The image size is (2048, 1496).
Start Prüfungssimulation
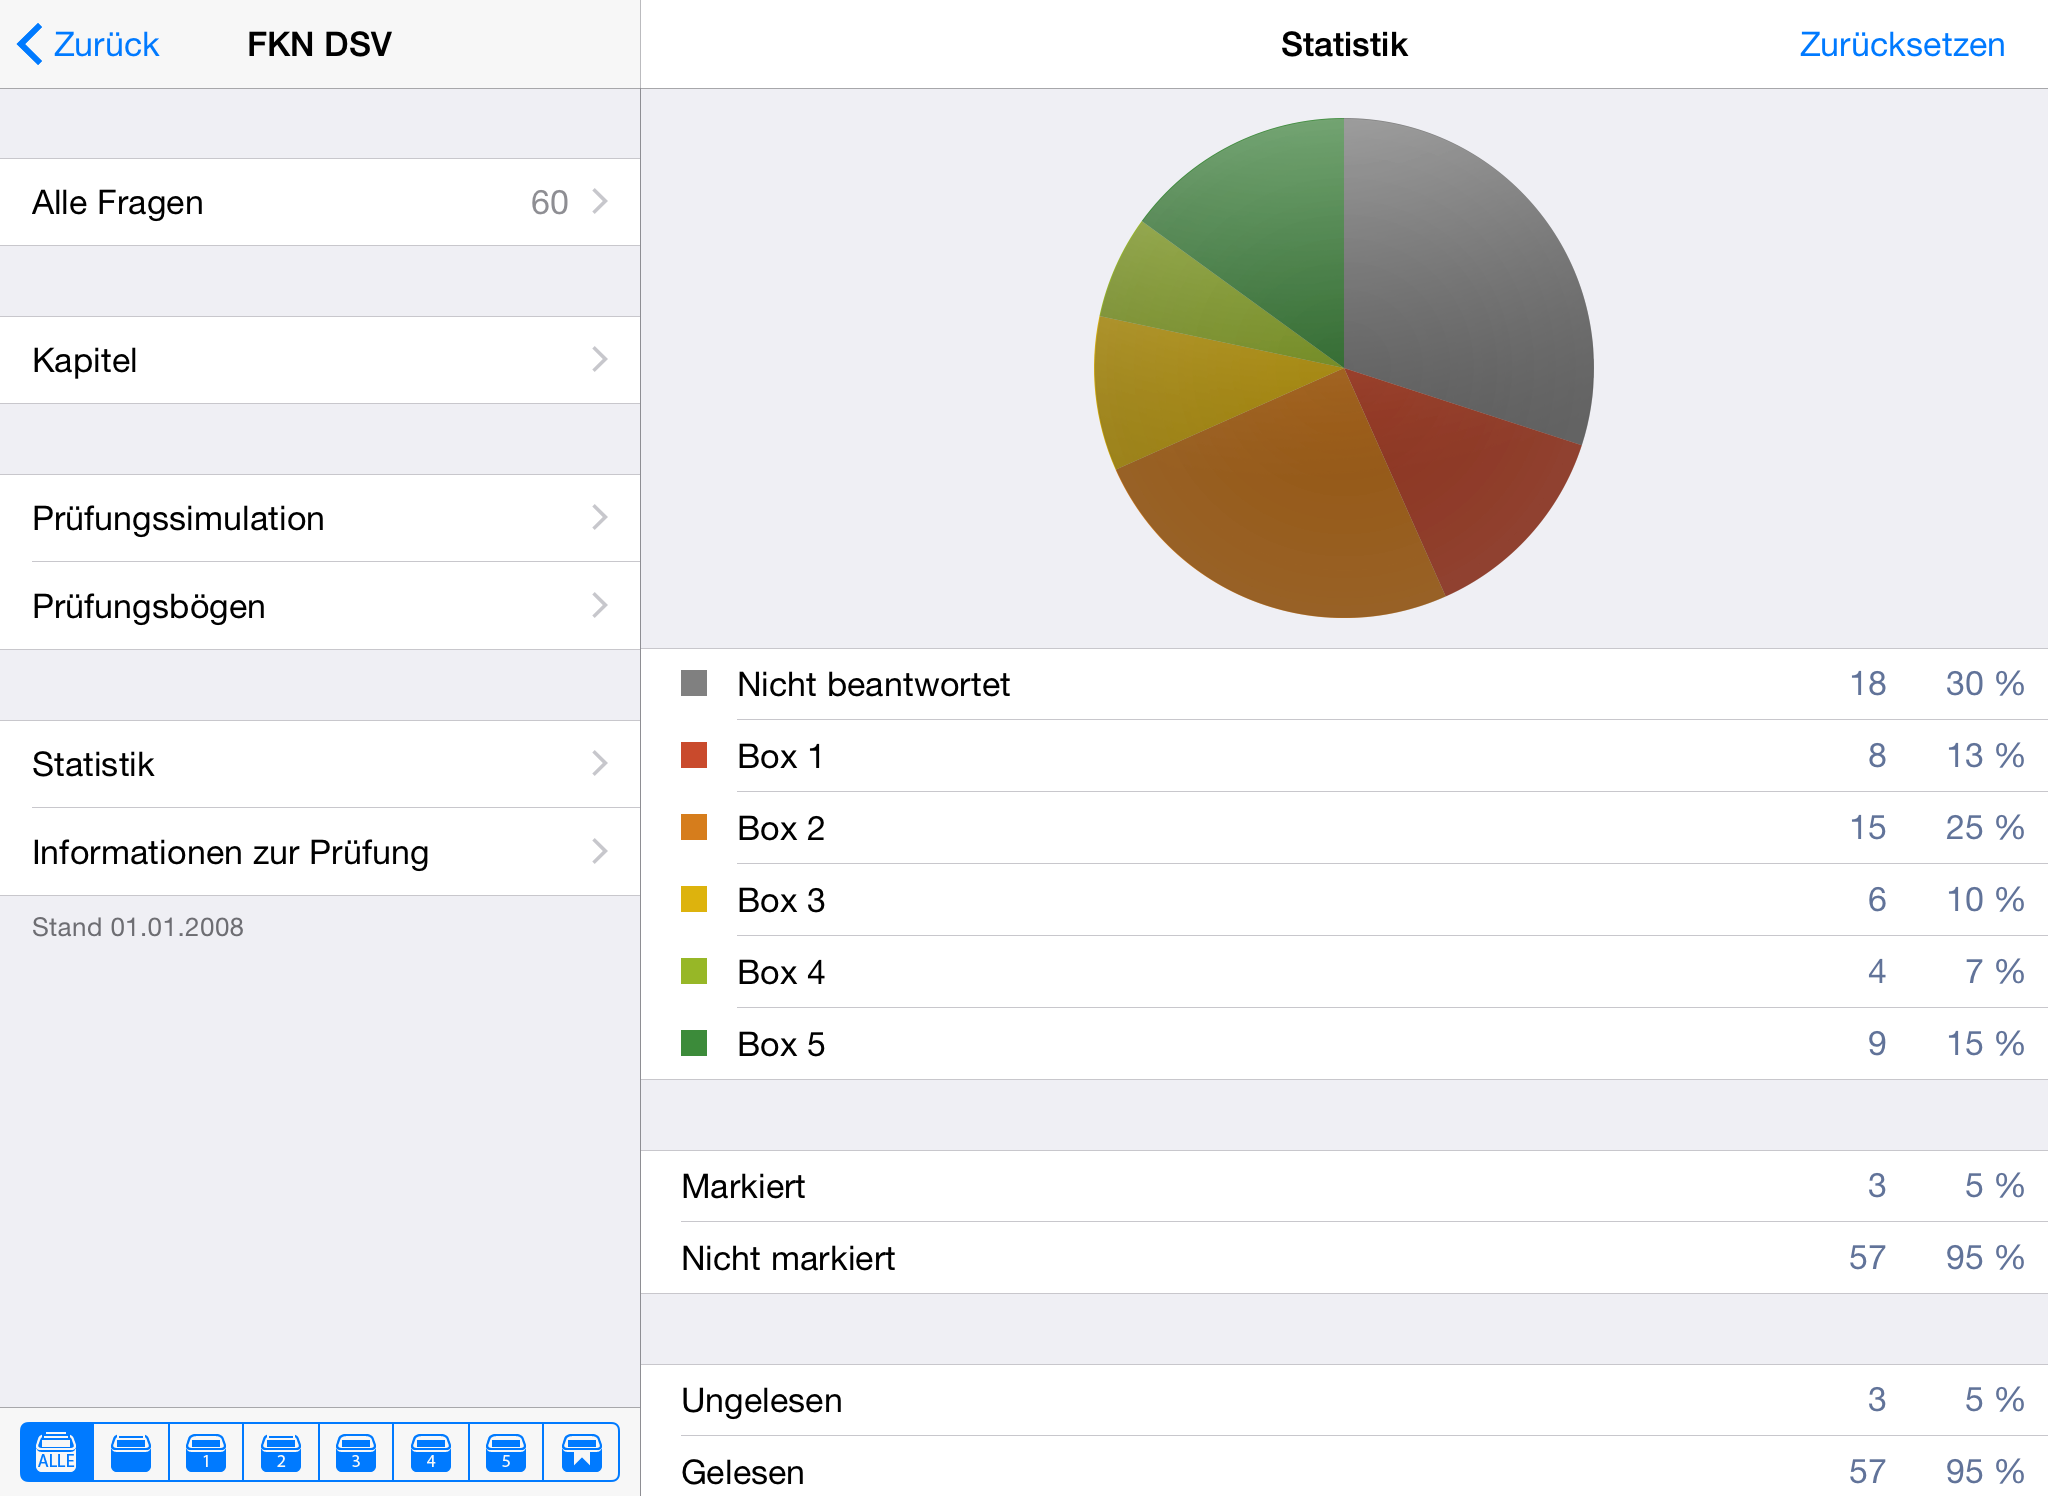[320, 518]
